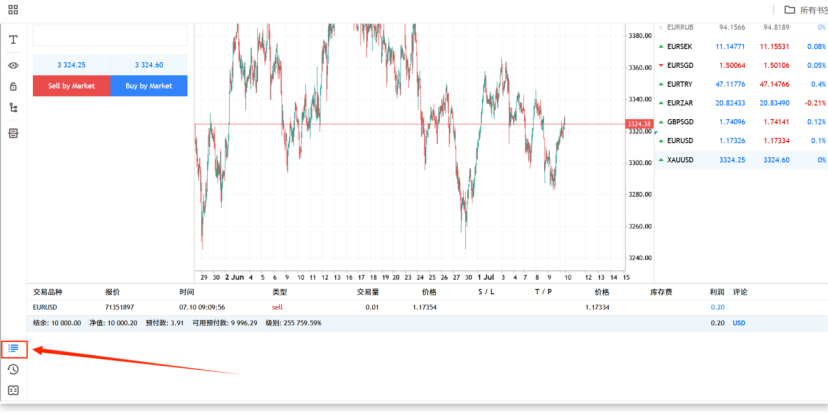This screenshot has width=828, height=413.
Task: Open the object tree icon
Action: point(13,108)
